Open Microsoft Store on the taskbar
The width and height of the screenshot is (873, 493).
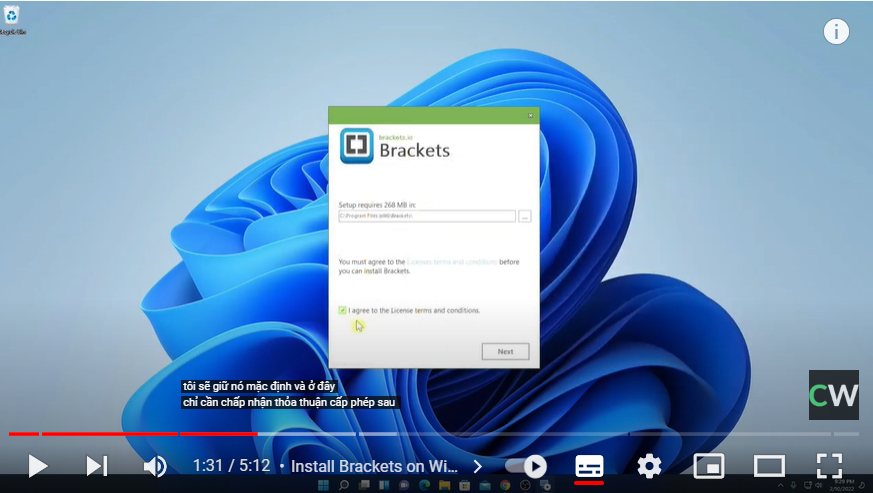tap(464, 485)
